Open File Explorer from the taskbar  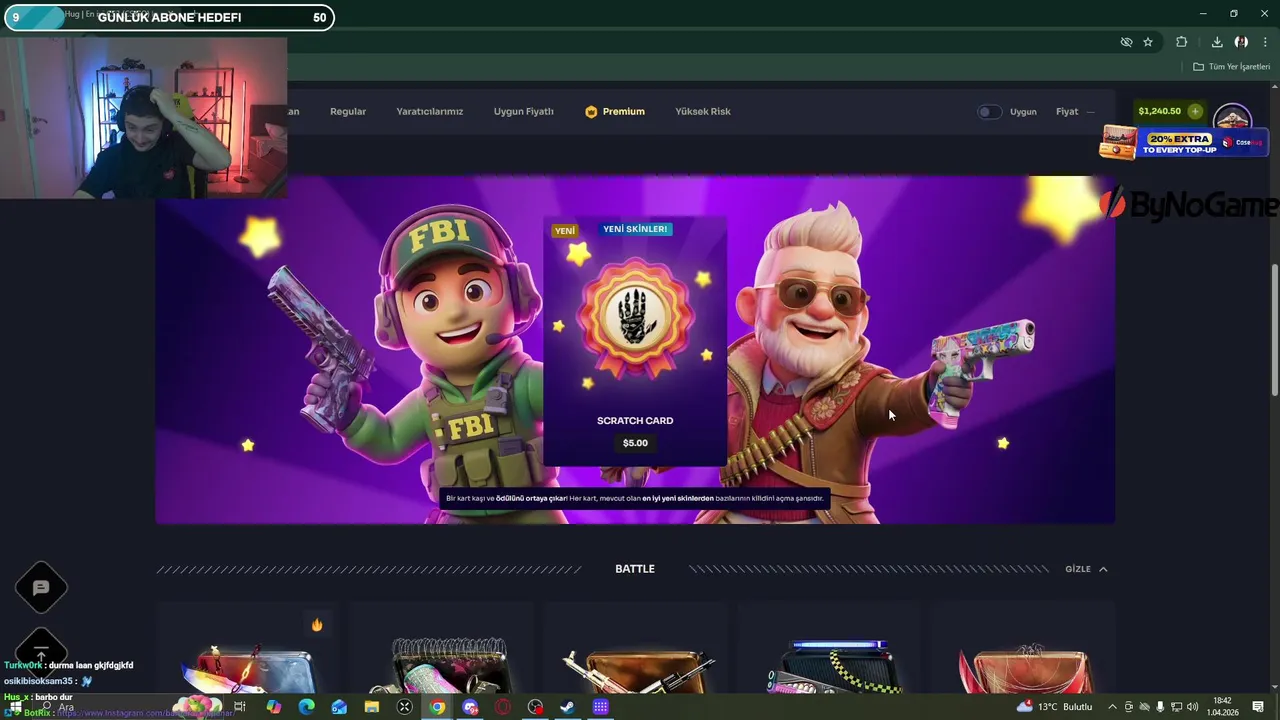pos(372,707)
